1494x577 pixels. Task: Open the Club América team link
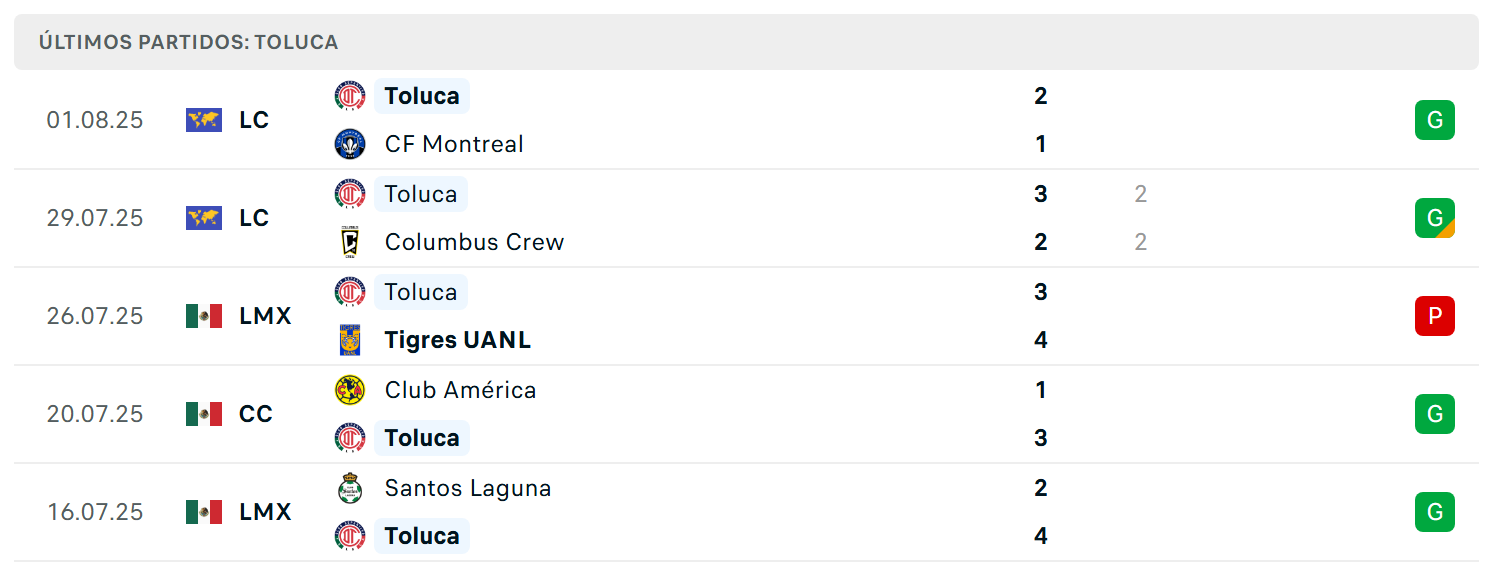[460, 390]
